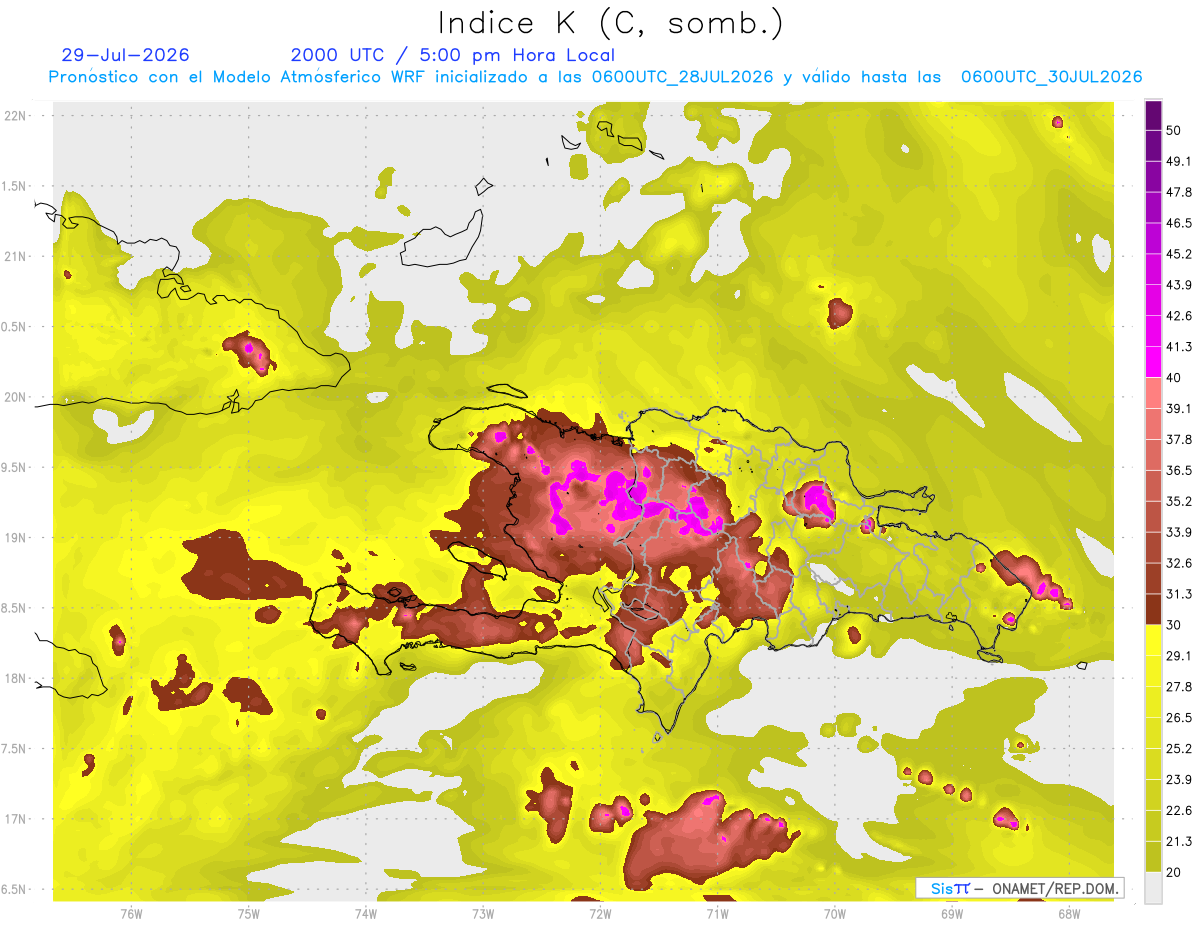Click the colorbar value "47.8"

[1179, 192]
